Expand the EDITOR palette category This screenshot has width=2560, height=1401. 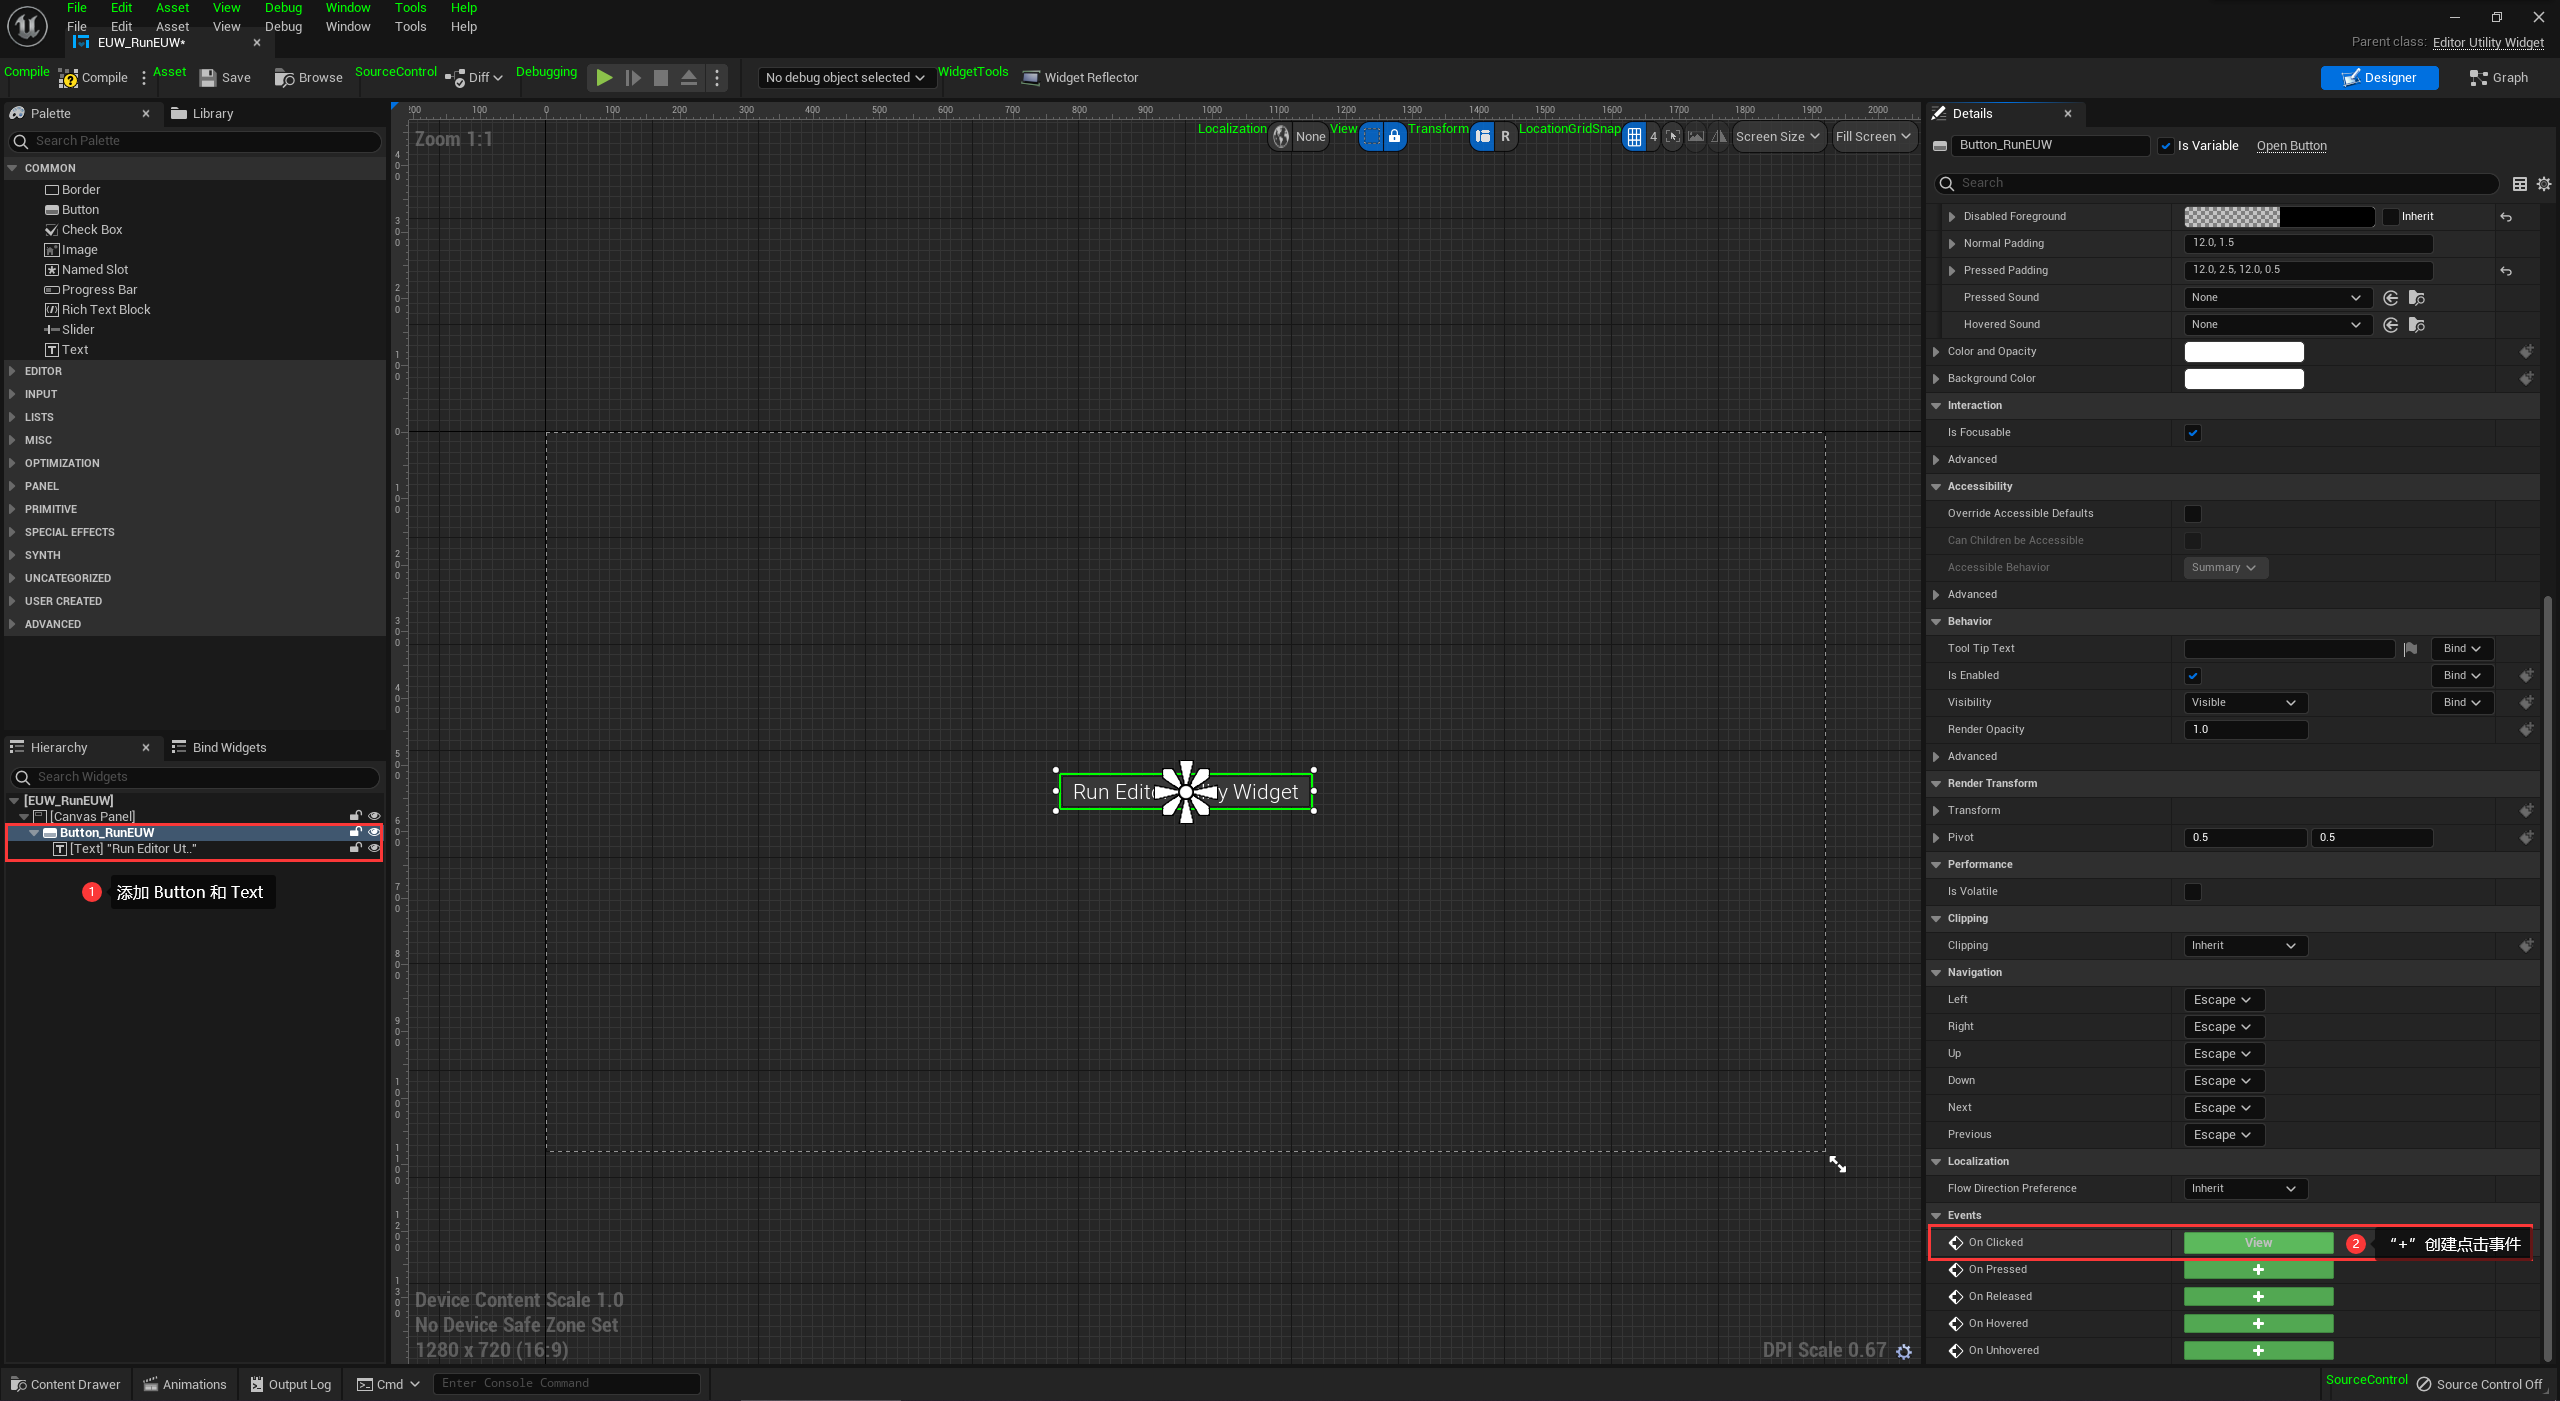coord(43,371)
